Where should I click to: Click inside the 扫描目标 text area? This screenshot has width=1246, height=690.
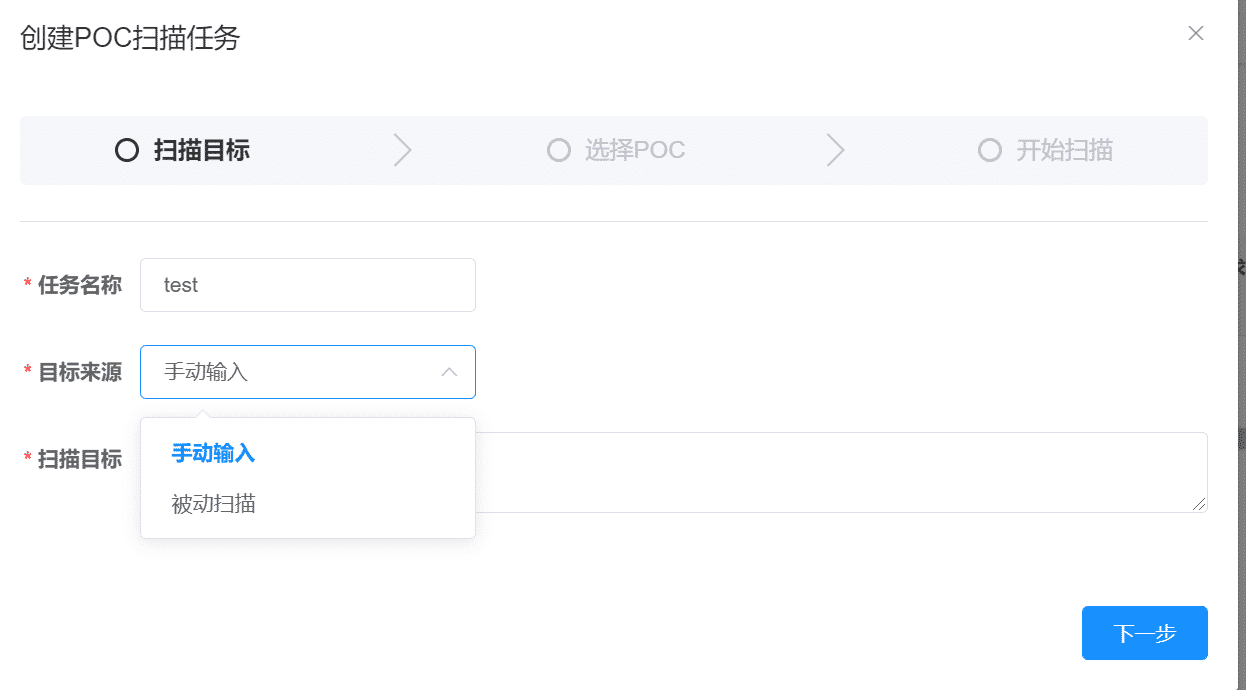pyautogui.click(x=841, y=472)
